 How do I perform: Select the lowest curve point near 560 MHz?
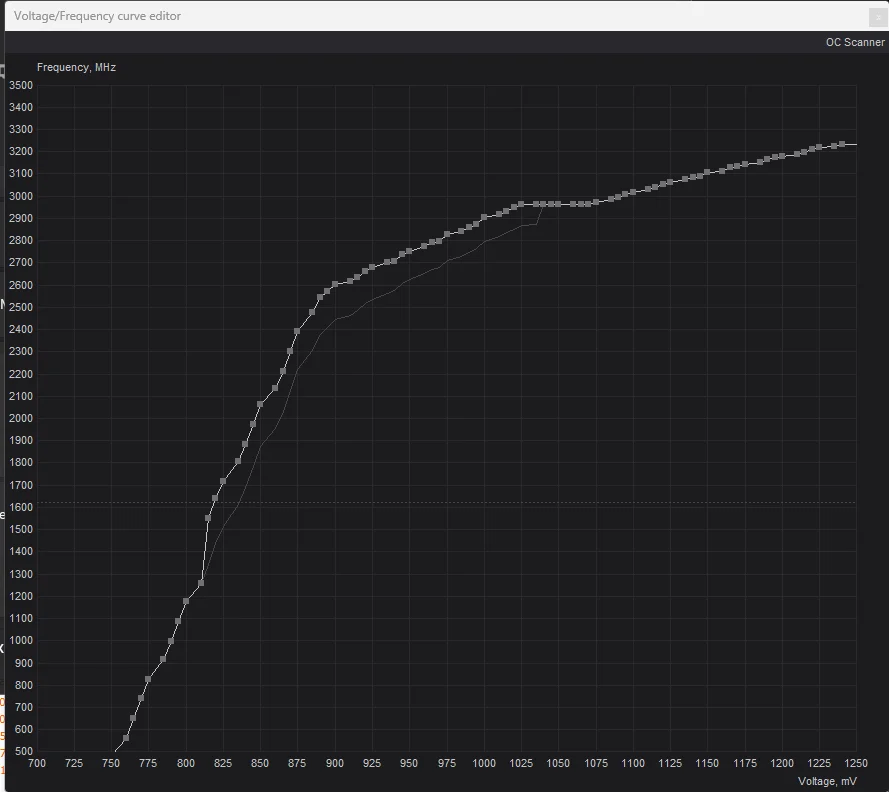pos(126,738)
